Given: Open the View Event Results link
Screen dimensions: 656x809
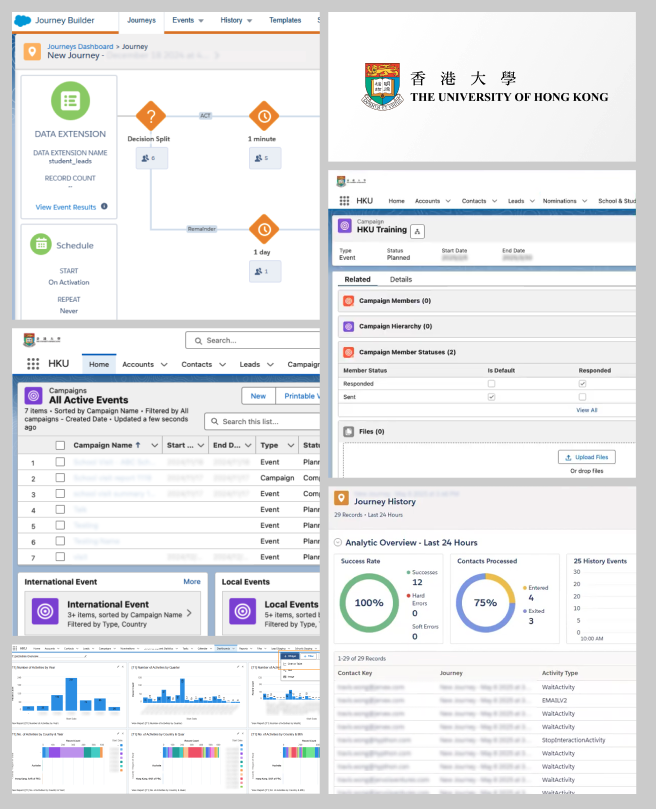Looking at the screenshot, I should click(66, 207).
